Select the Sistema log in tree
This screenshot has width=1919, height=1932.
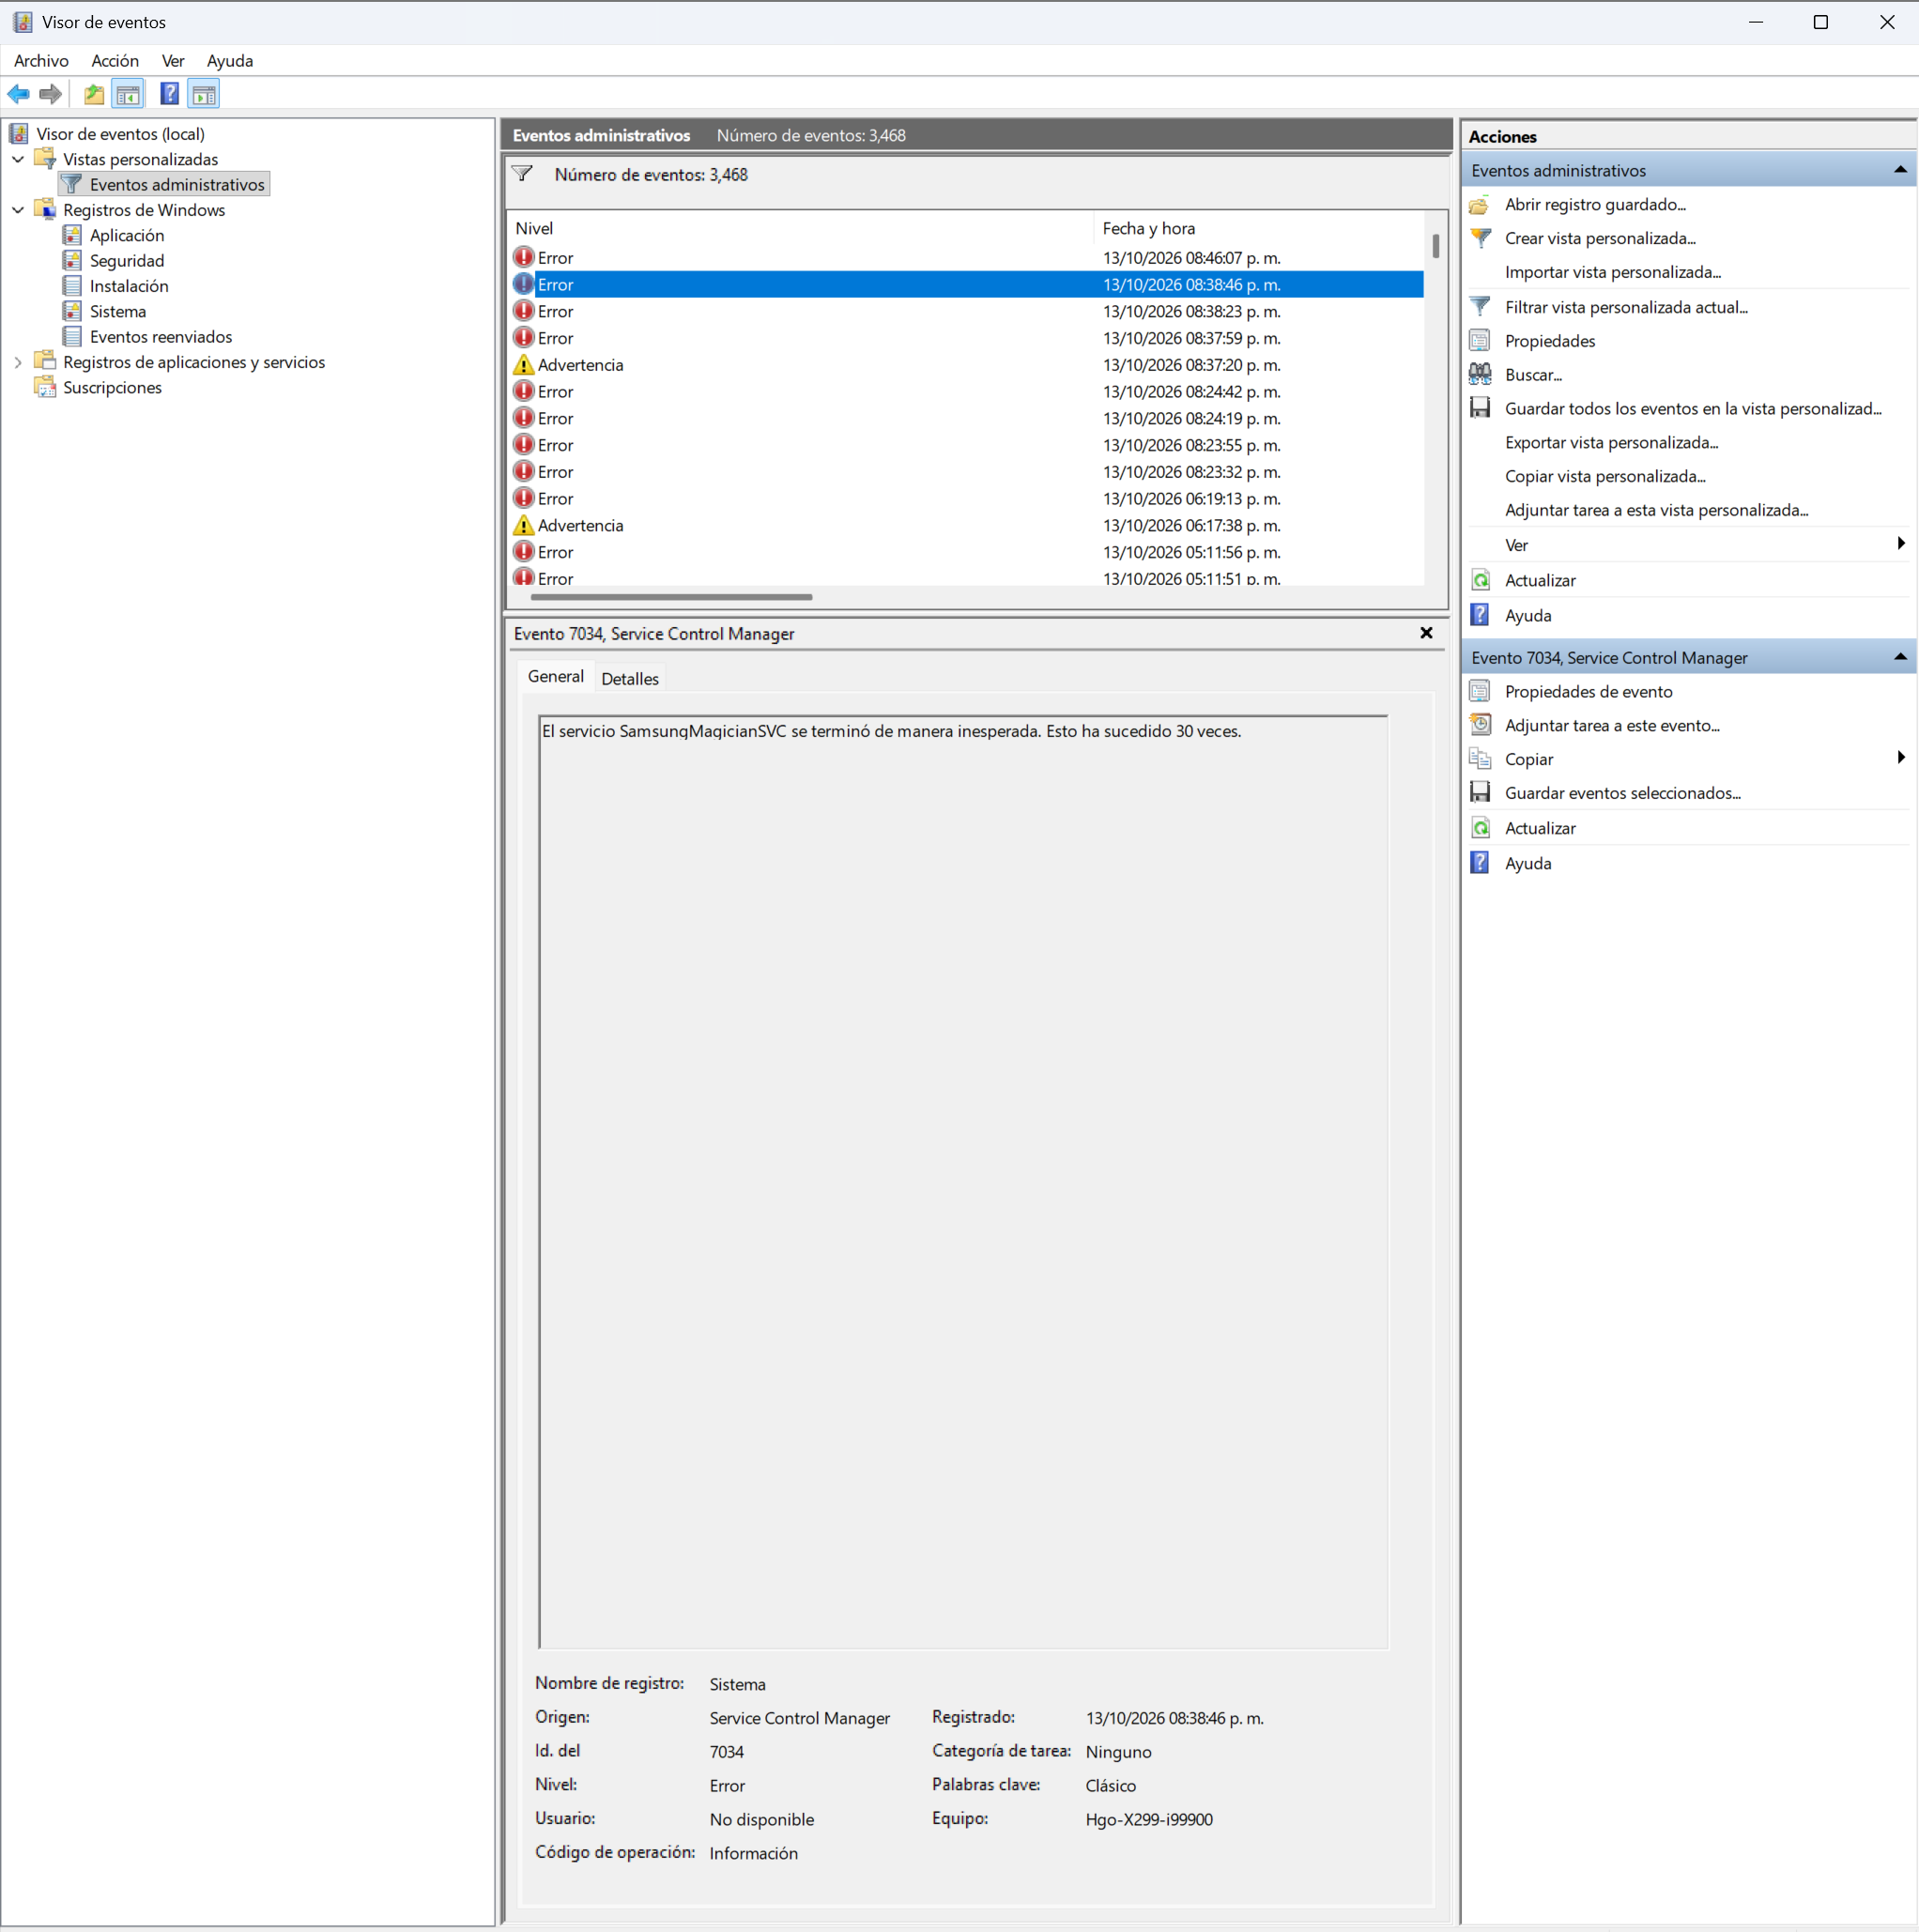point(117,312)
